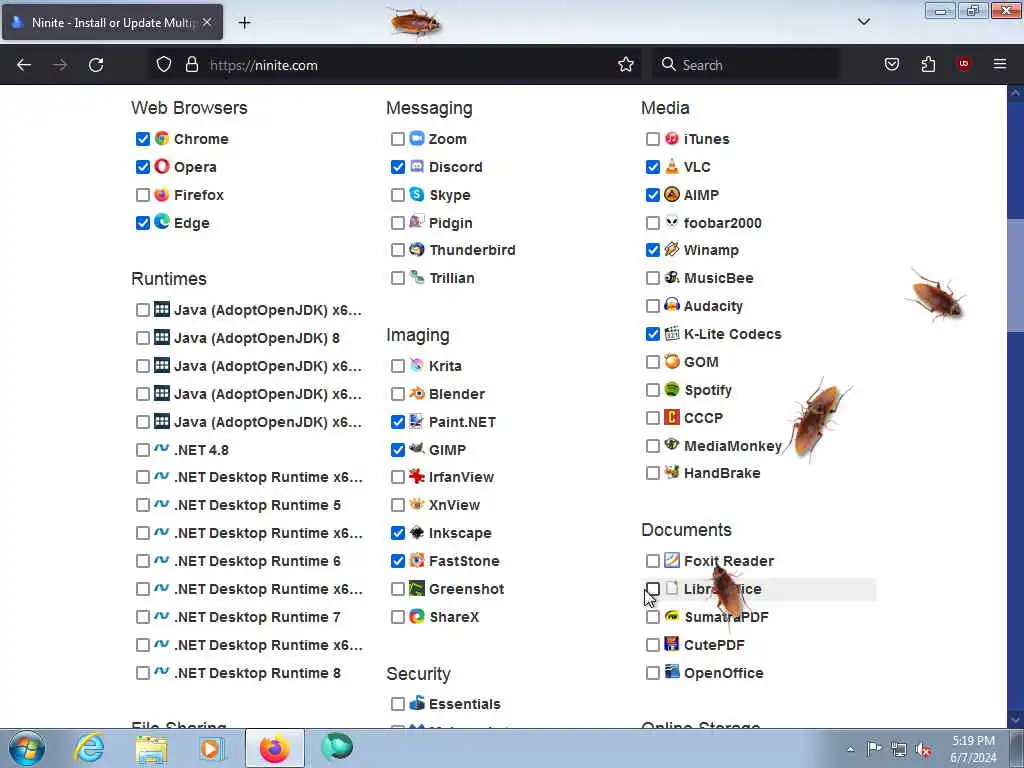Show hidden system tray icons arrow
This screenshot has height=768, width=1024.
coord(850,750)
